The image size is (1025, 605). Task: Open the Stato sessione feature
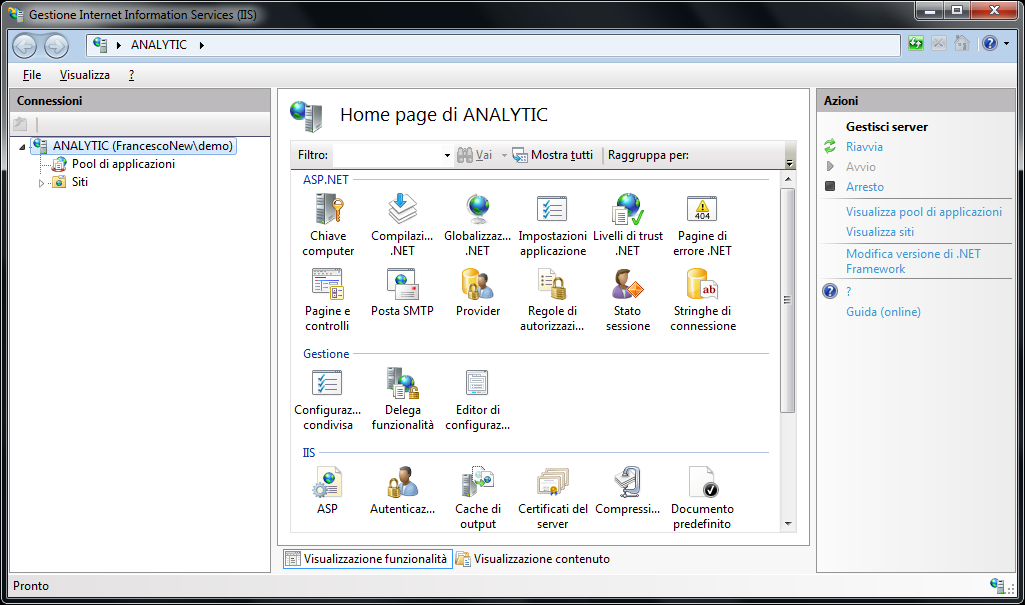coord(627,287)
